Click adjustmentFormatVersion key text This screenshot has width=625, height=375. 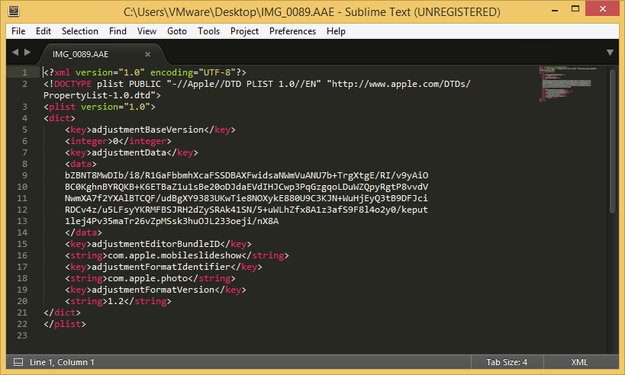153,290
